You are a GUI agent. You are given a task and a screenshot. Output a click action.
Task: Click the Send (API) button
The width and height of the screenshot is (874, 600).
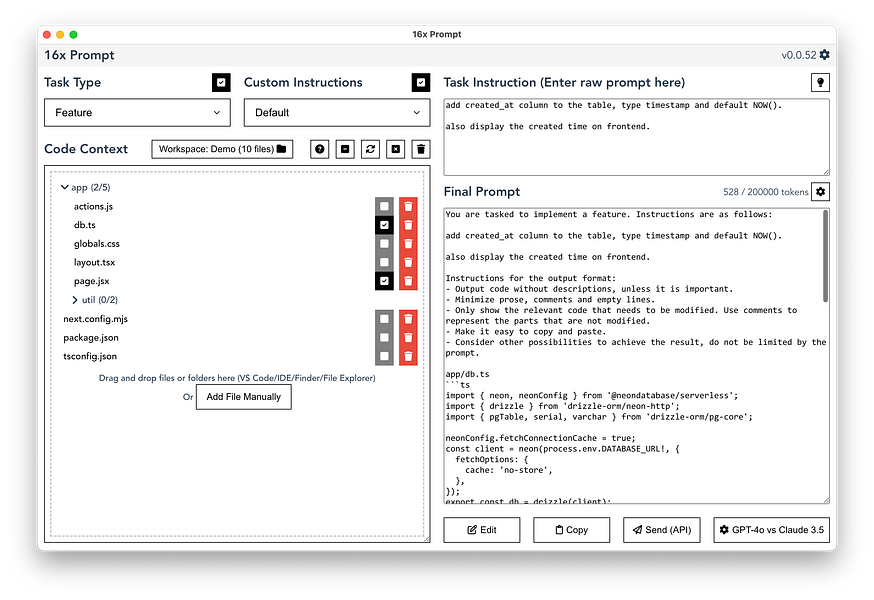[662, 530]
